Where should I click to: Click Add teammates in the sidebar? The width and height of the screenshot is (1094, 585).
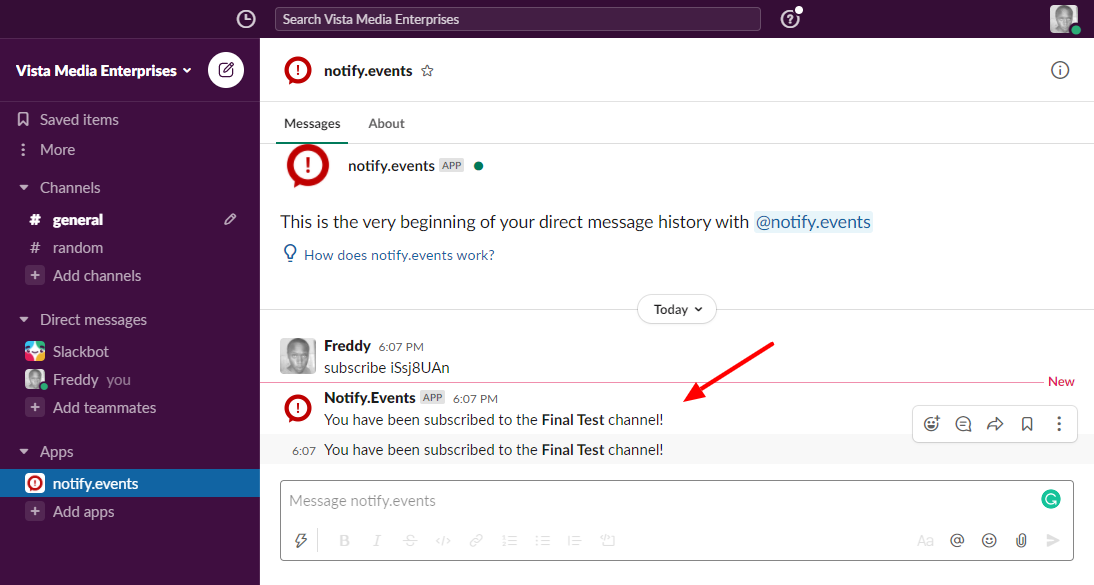(x=105, y=407)
